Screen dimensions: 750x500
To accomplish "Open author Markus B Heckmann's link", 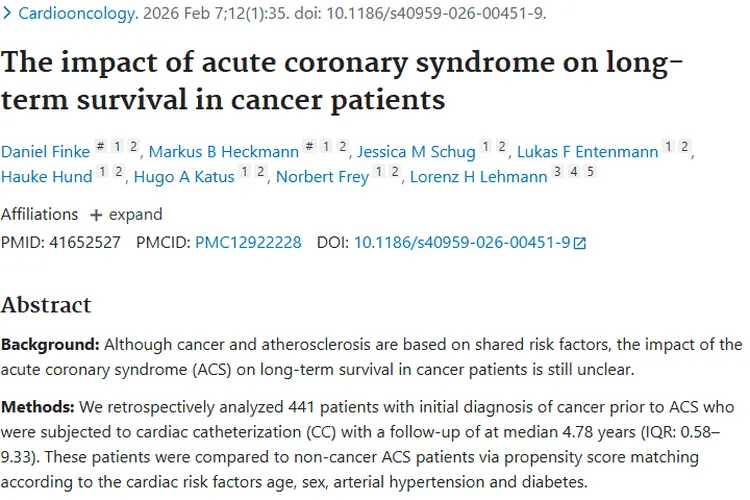I will point(223,152).
